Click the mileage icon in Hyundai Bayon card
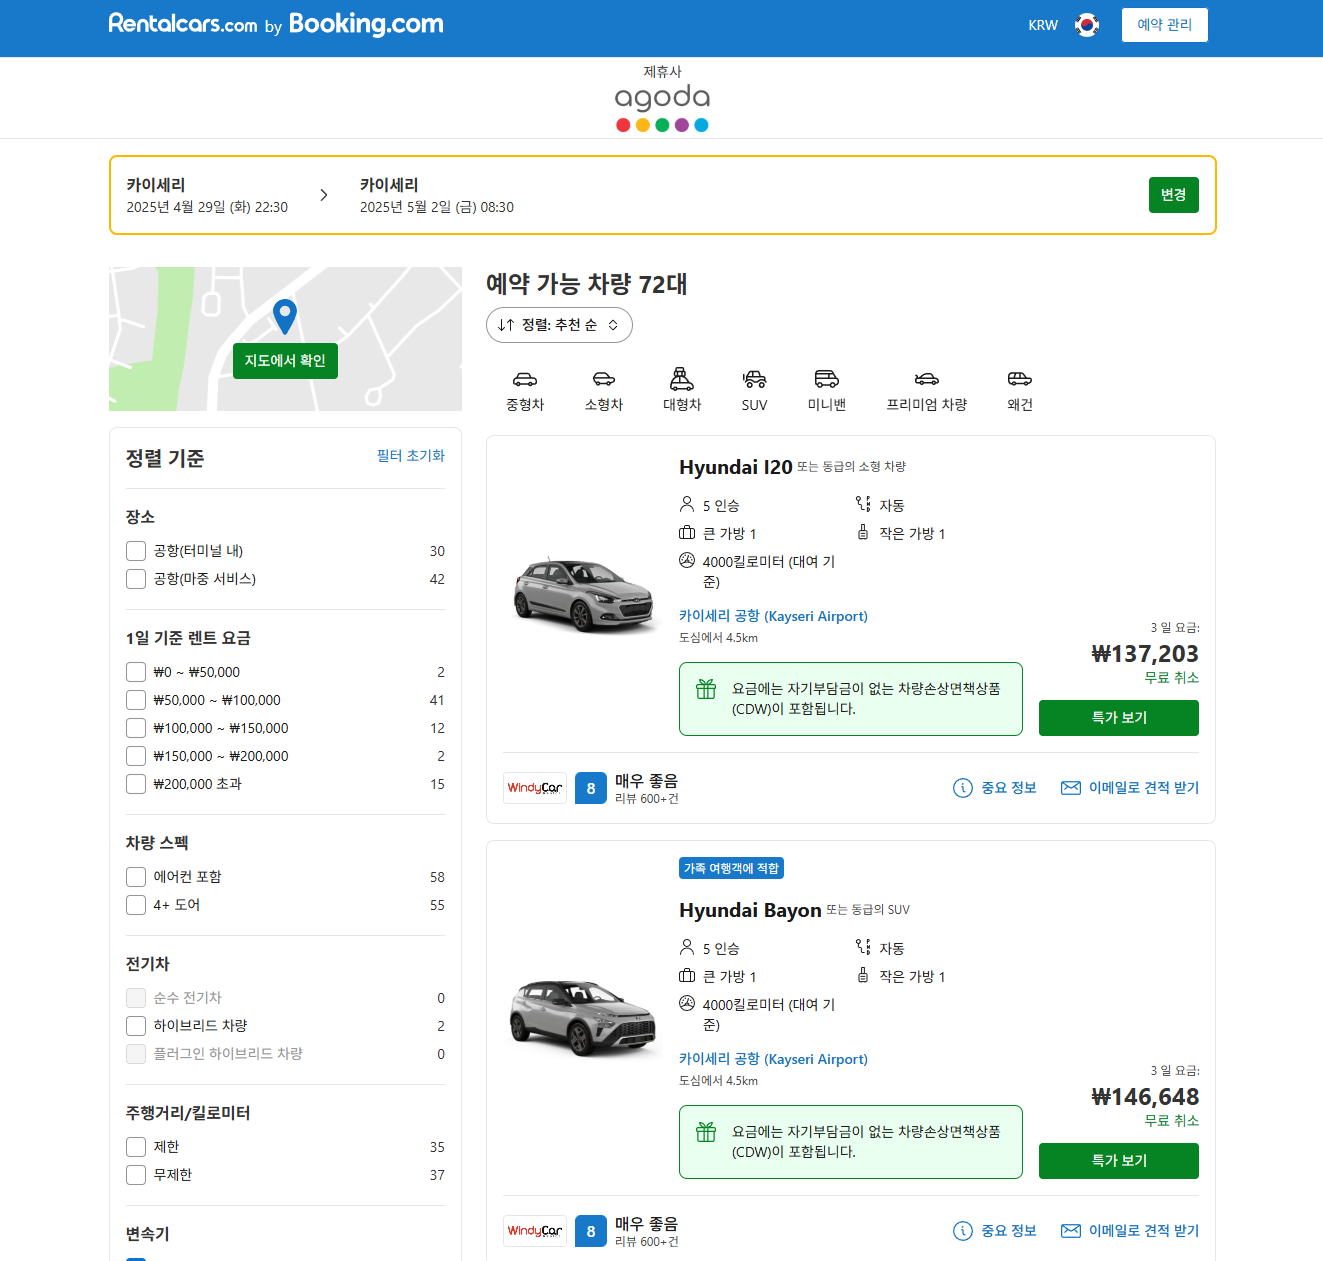 pyautogui.click(x=687, y=1003)
